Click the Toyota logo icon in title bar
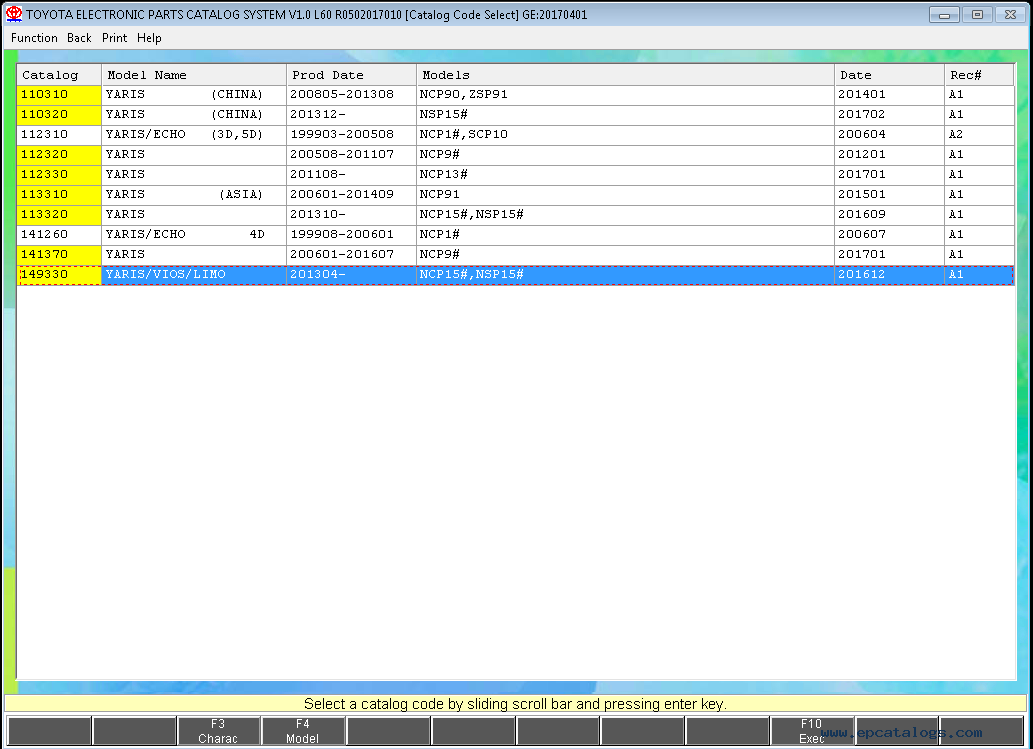 pos(13,14)
